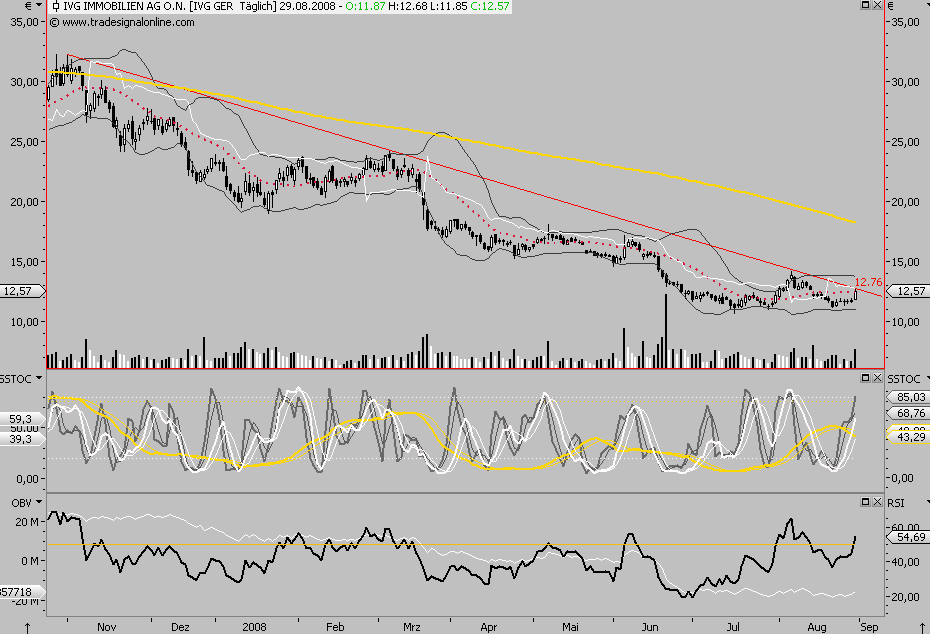The height and width of the screenshot is (634, 930).
Task: Click the 85,03 stochastic value marker
Action: [x=907, y=397]
